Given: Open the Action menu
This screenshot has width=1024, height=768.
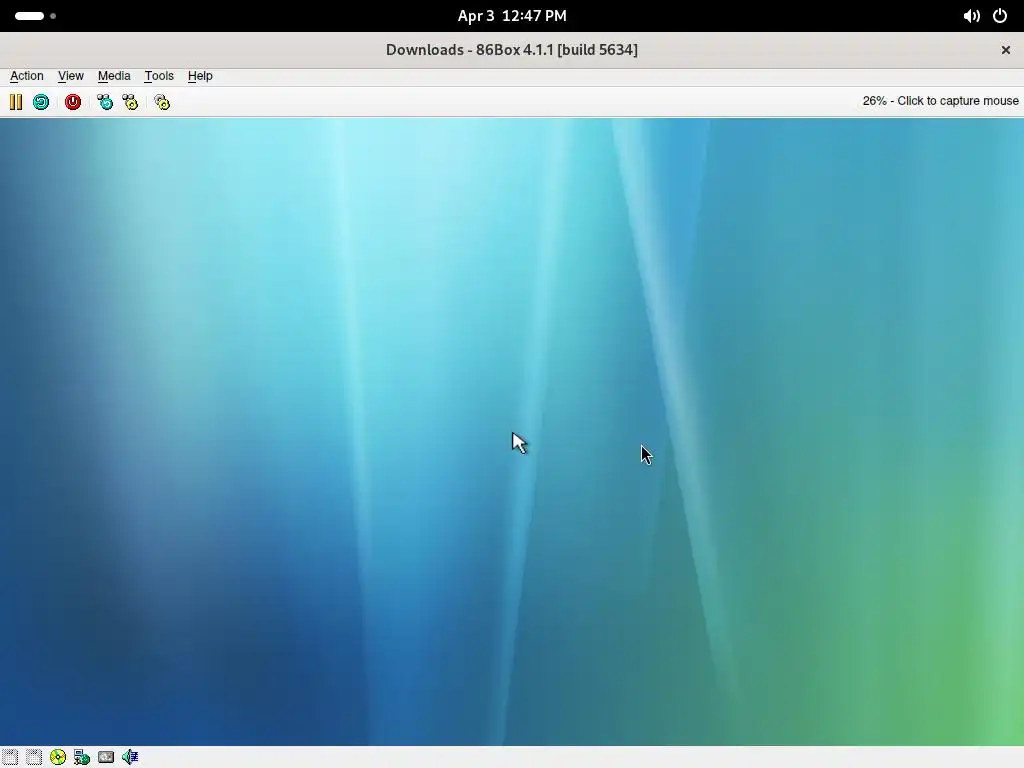Looking at the screenshot, I should click(27, 76).
